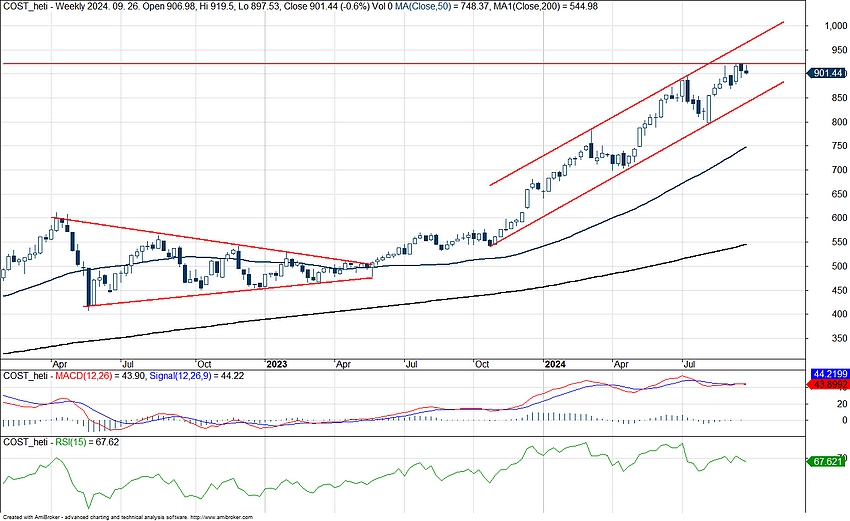Click the most recent weekly candlestick
The image size is (850, 521).
(745, 70)
